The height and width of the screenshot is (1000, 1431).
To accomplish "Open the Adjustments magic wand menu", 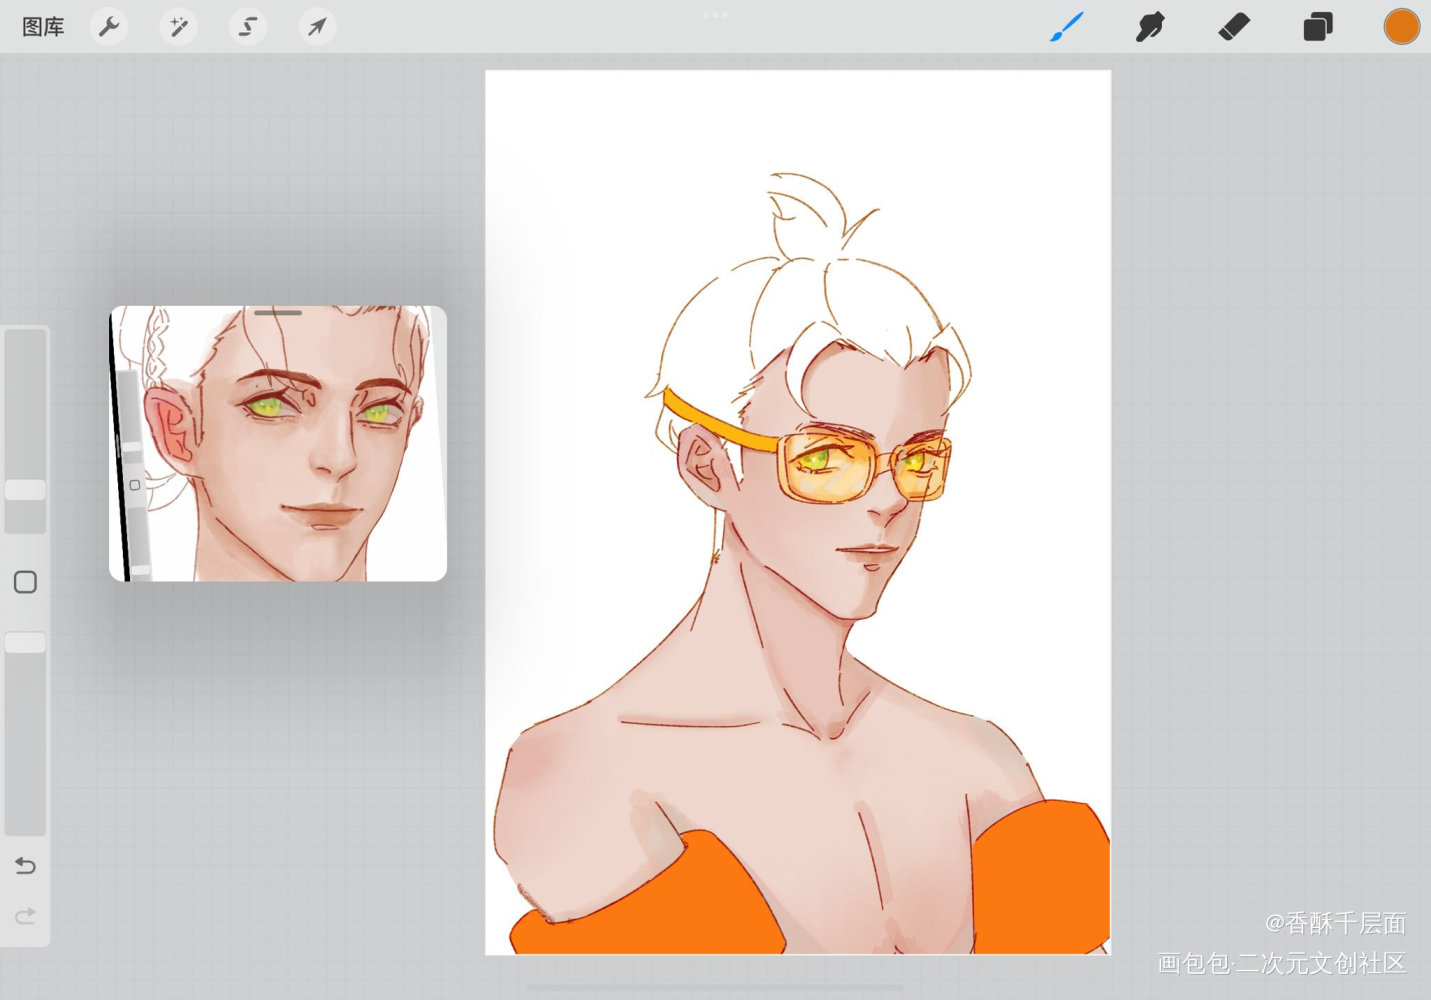I will point(178,27).
